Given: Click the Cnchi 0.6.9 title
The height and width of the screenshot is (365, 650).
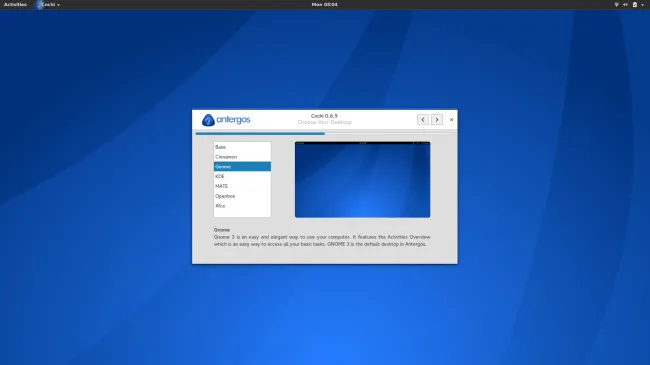Looking at the screenshot, I should (324, 116).
